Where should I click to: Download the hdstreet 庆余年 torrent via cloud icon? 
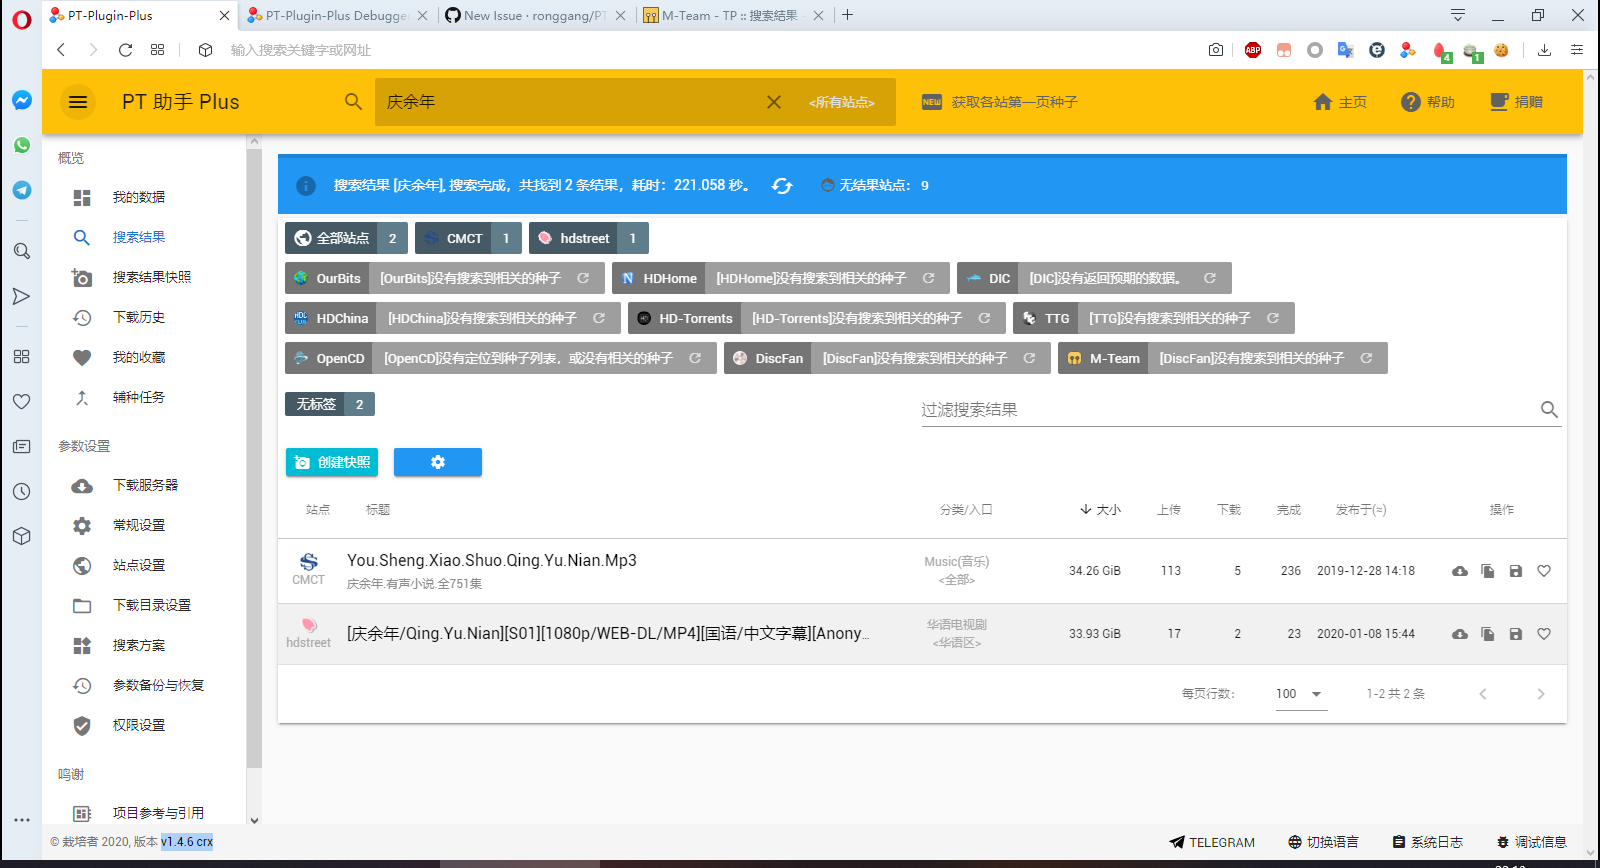click(1460, 634)
